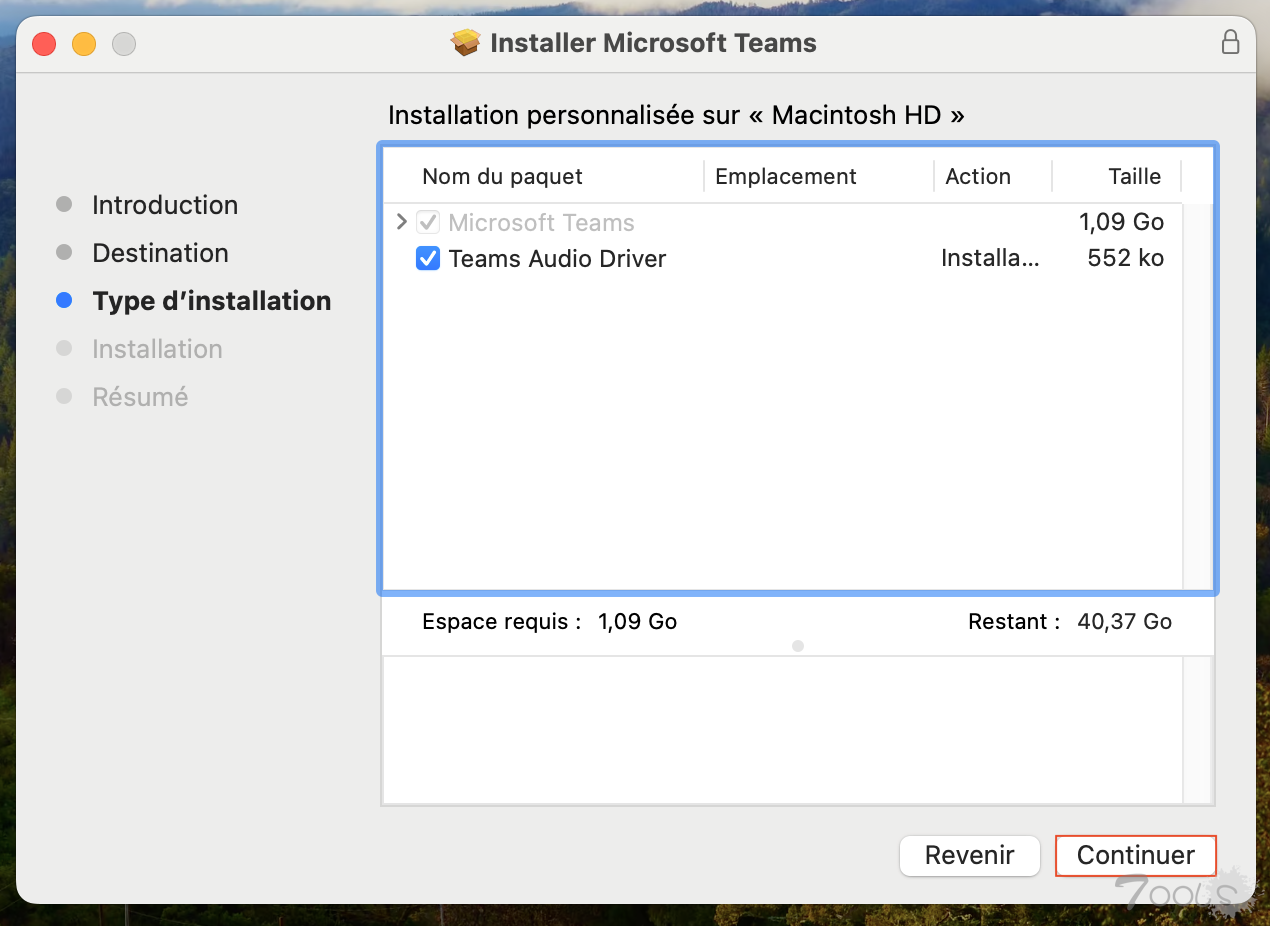The image size is (1270, 926).
Task: Click the Espace requis value
Action: [x=637, y=622]
